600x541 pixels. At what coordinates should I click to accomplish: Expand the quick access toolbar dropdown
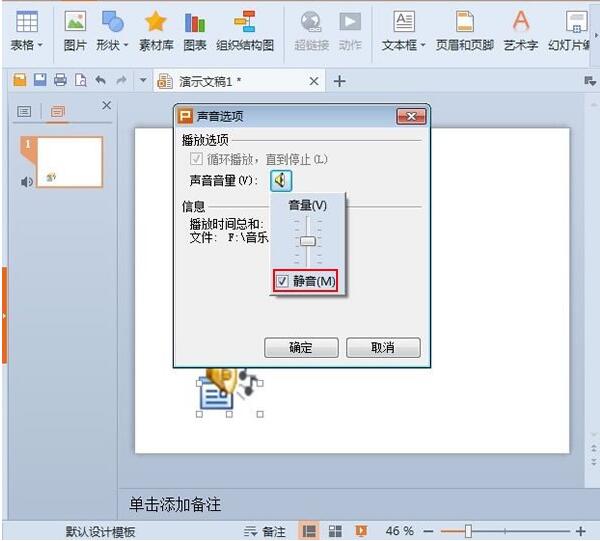tap(143, 80)
